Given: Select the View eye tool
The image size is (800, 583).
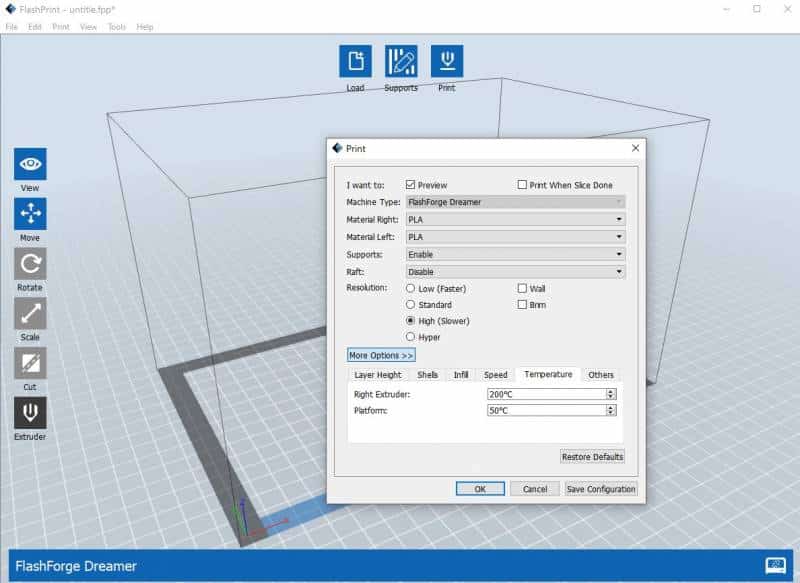Looking at the screenshot, I should point(30,164).
